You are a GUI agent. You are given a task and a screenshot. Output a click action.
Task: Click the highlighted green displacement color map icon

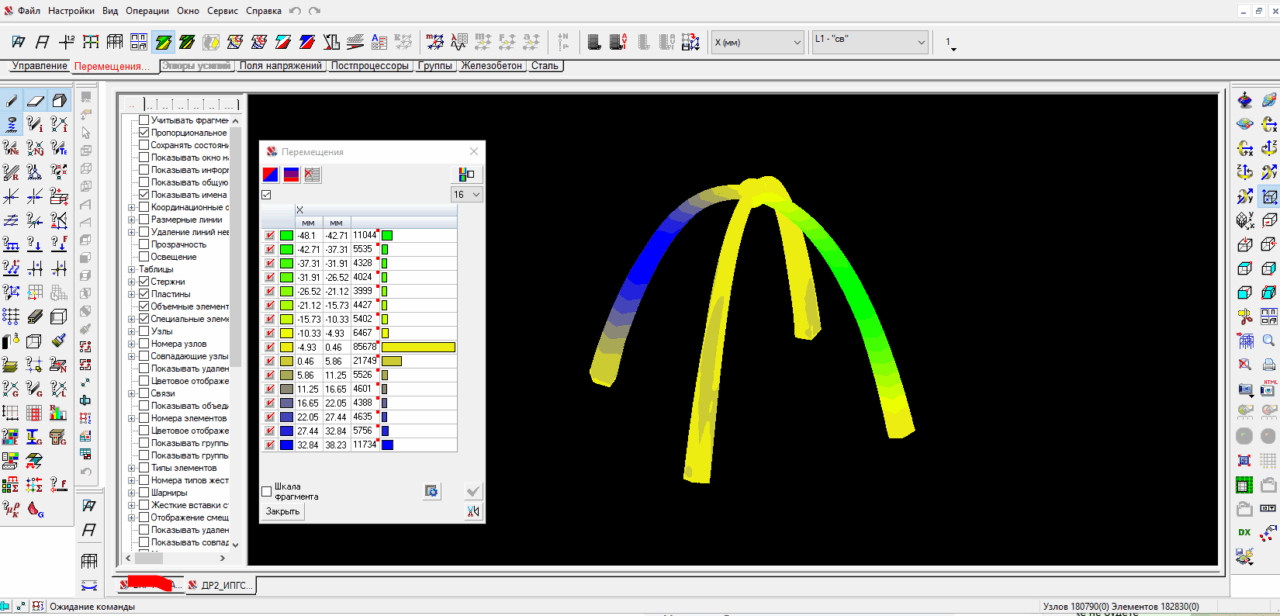coord(163,42)
